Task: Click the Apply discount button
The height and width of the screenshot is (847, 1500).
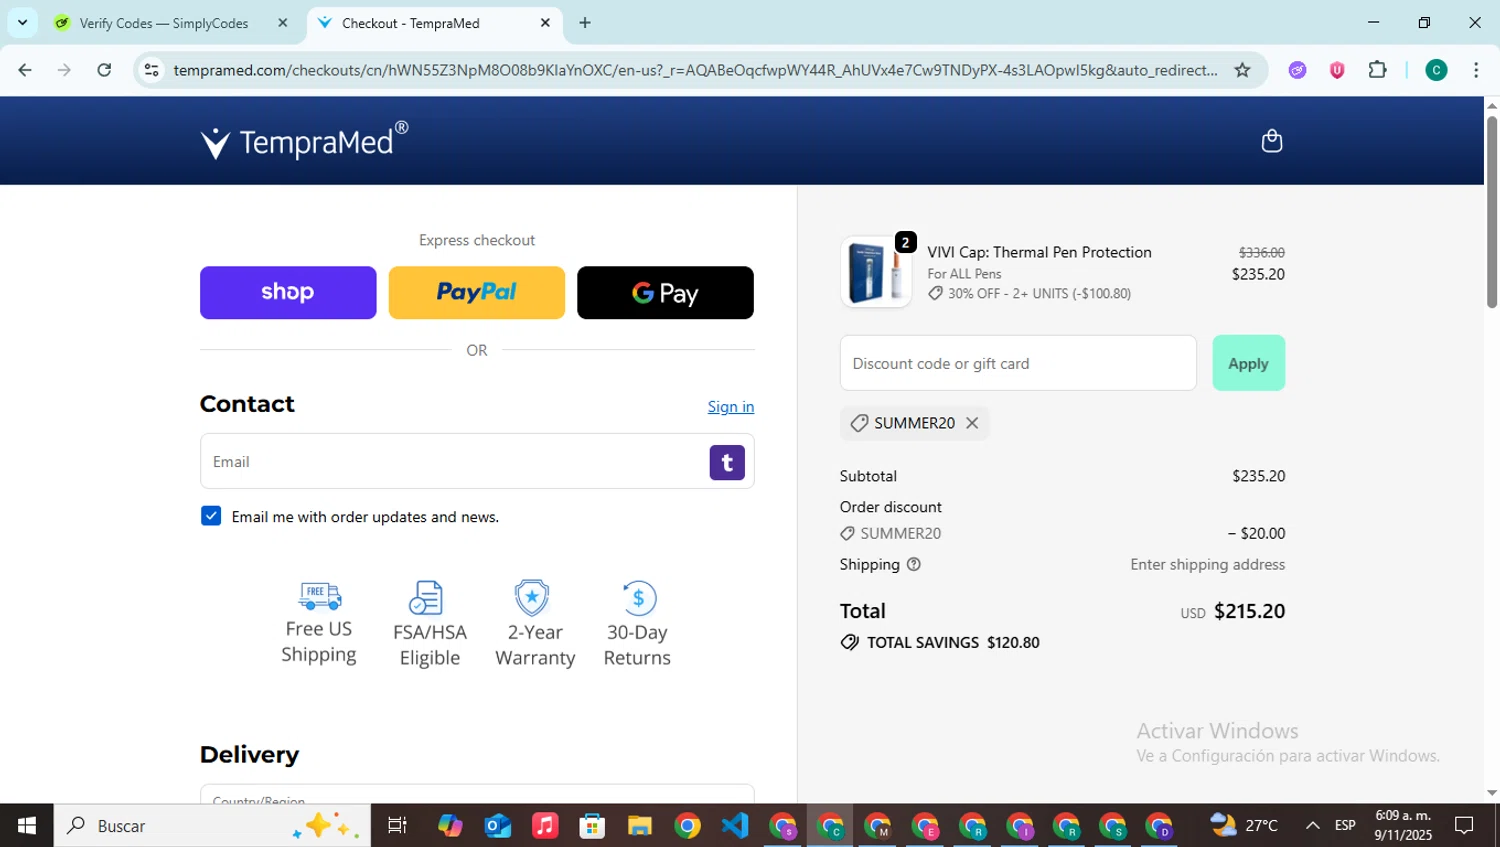Action: (x=1248, y=363)
